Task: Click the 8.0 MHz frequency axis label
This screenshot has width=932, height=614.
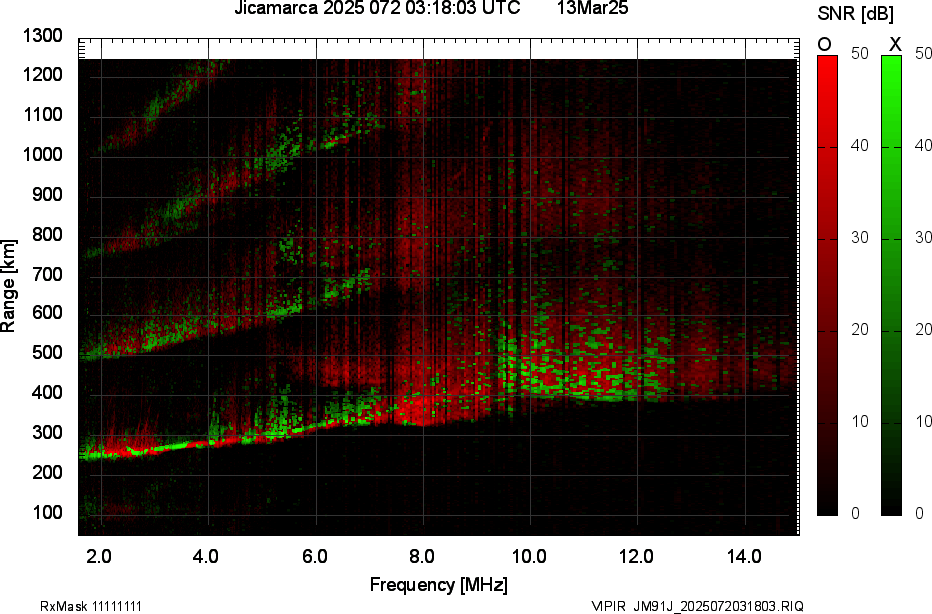Action: [421, 557]
